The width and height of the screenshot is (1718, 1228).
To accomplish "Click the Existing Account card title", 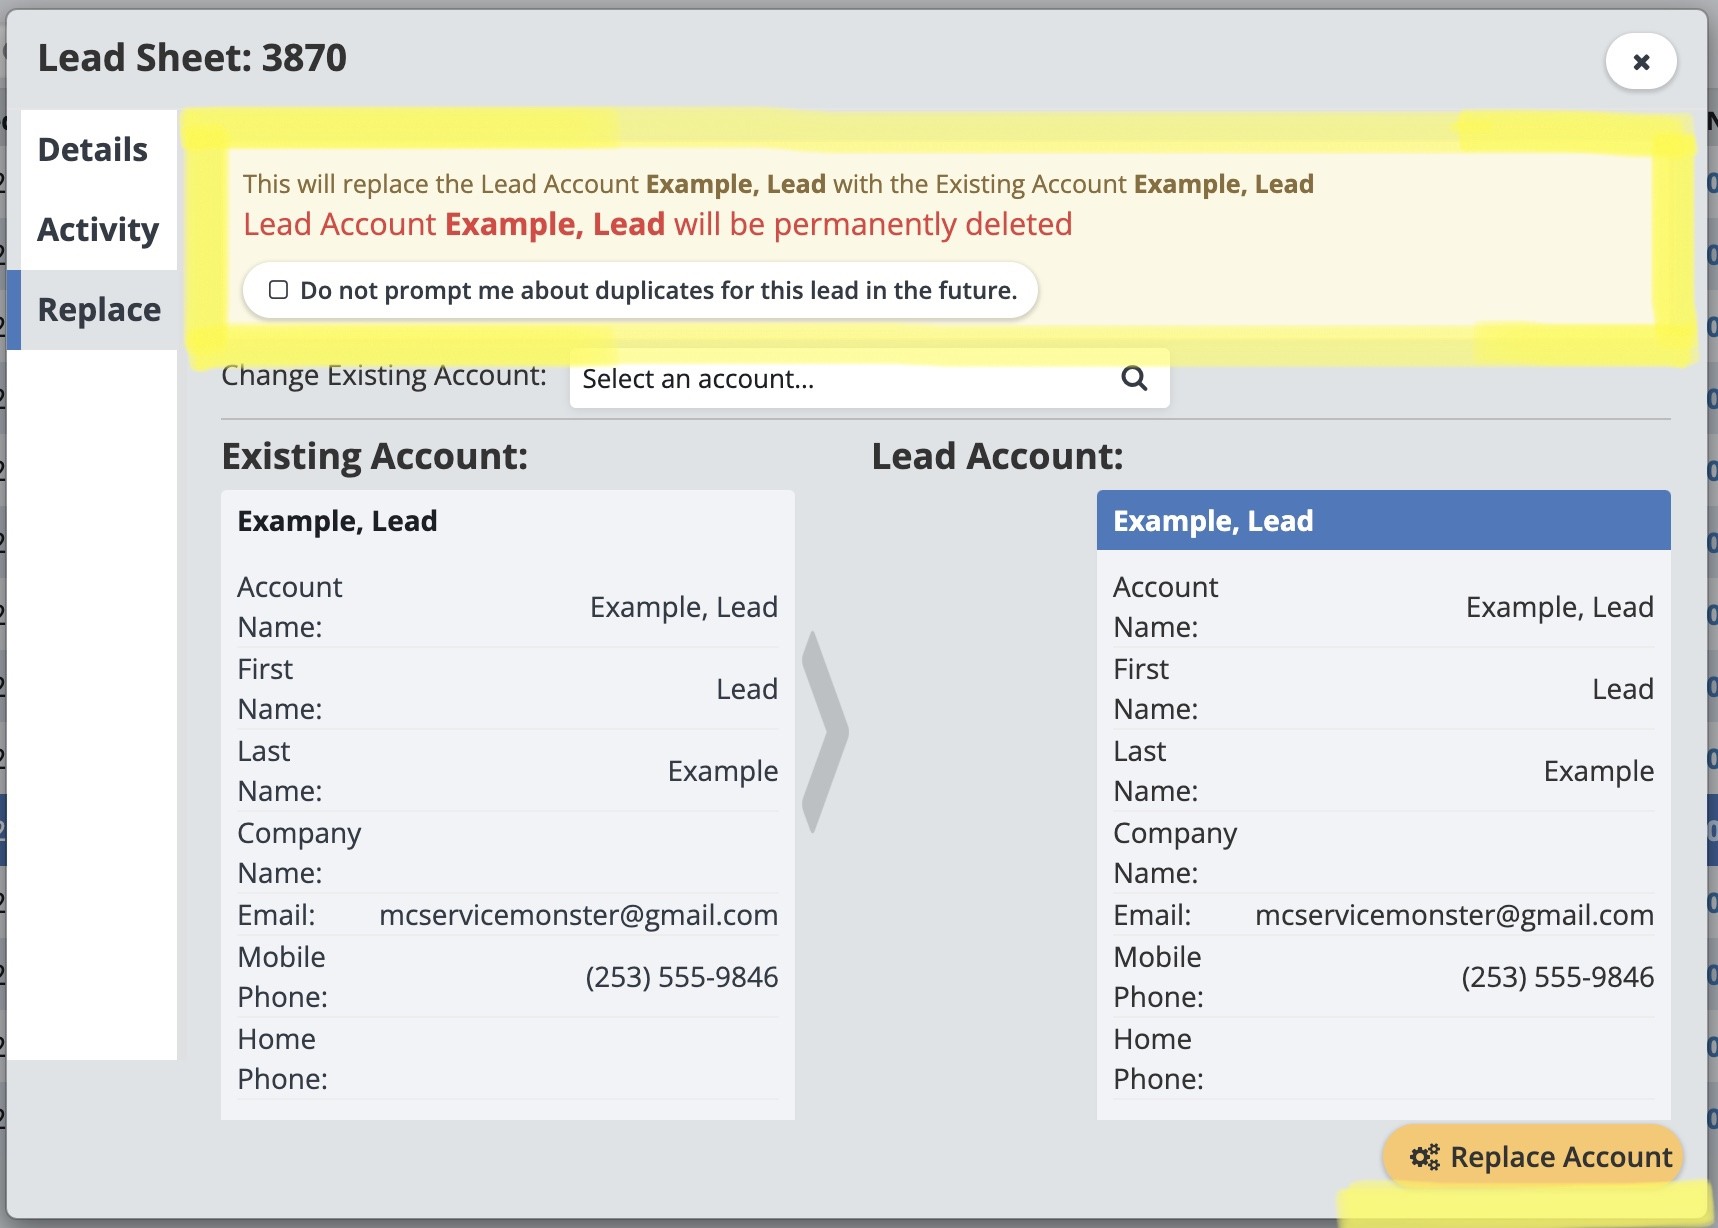I will pos(337,521).
